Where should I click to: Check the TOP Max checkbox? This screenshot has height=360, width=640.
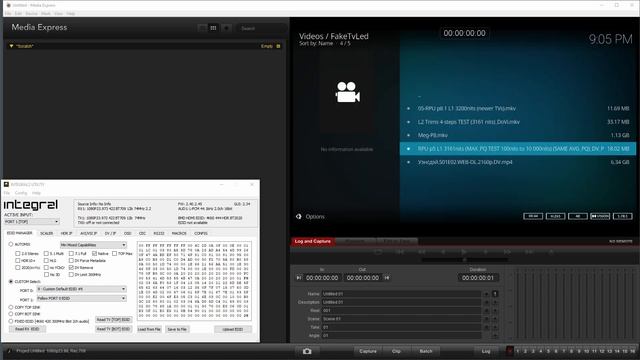click(x=114, y=253)
